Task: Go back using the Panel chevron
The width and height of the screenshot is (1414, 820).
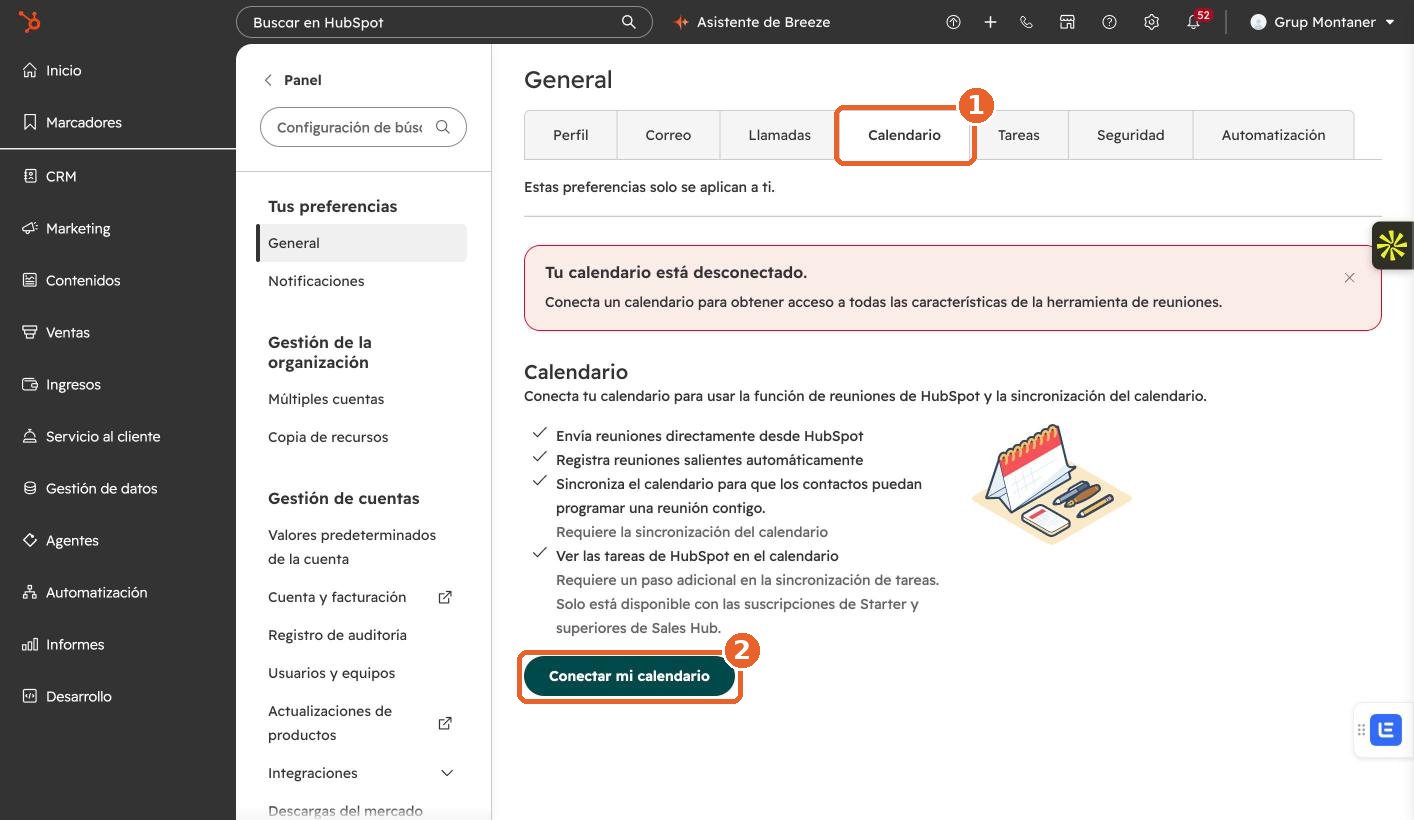Action: coord(268,80)
